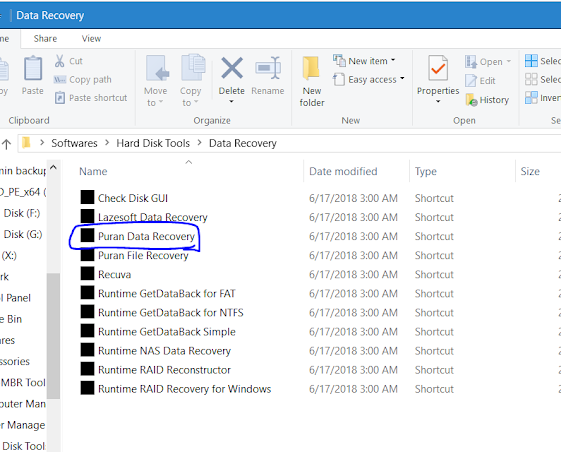
Task: Switch to the Share ribbon tab
Action: [x=45, y=38]
